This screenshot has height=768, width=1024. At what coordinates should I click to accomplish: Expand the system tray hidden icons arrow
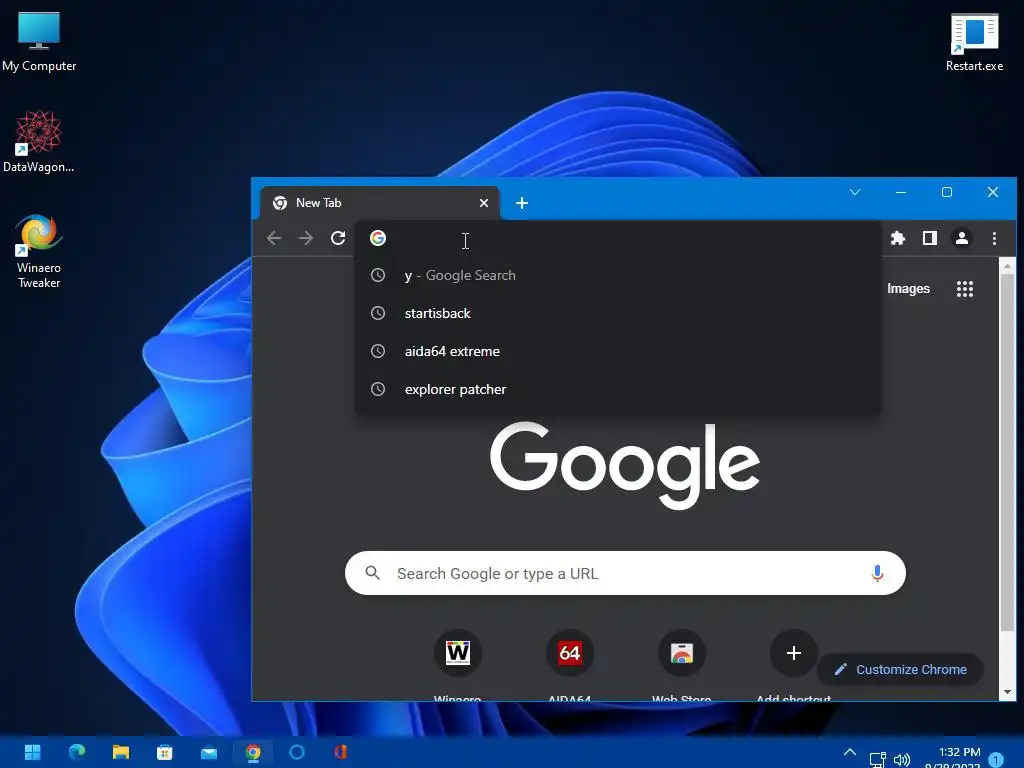click(x=850, y=752)
